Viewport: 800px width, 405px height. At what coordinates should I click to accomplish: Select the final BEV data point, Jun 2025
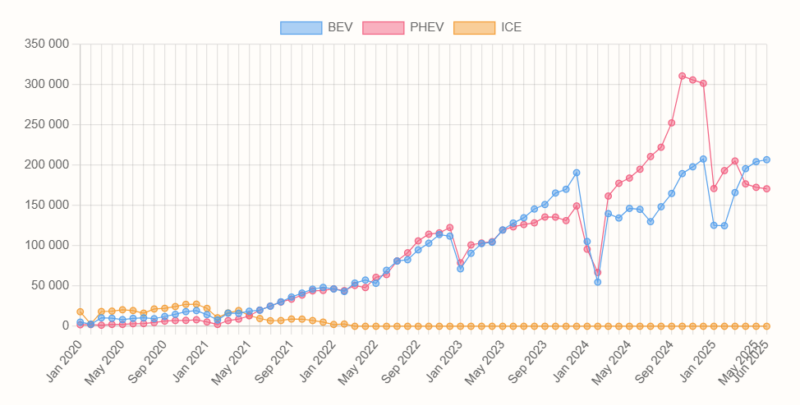point(767,160)
